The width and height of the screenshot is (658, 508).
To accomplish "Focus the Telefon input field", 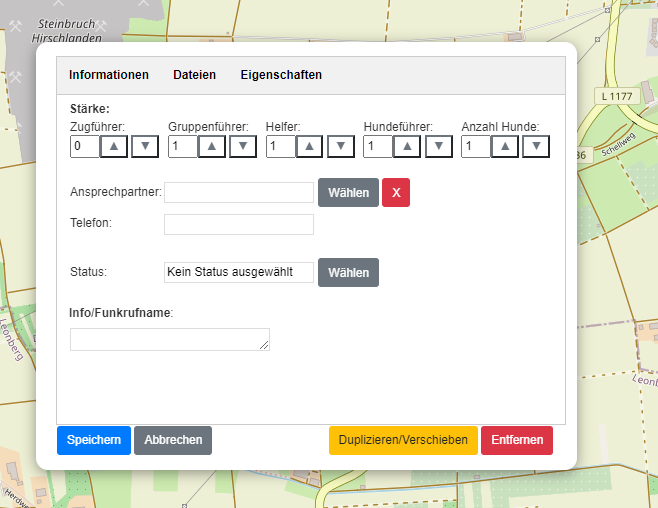I will point(239,224).
